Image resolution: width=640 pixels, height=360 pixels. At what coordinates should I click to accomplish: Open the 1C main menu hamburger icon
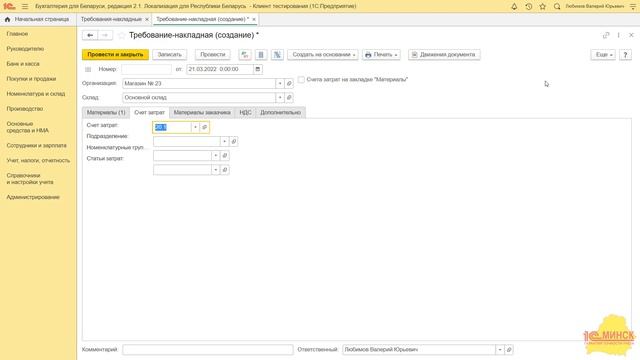pos(25,7)
